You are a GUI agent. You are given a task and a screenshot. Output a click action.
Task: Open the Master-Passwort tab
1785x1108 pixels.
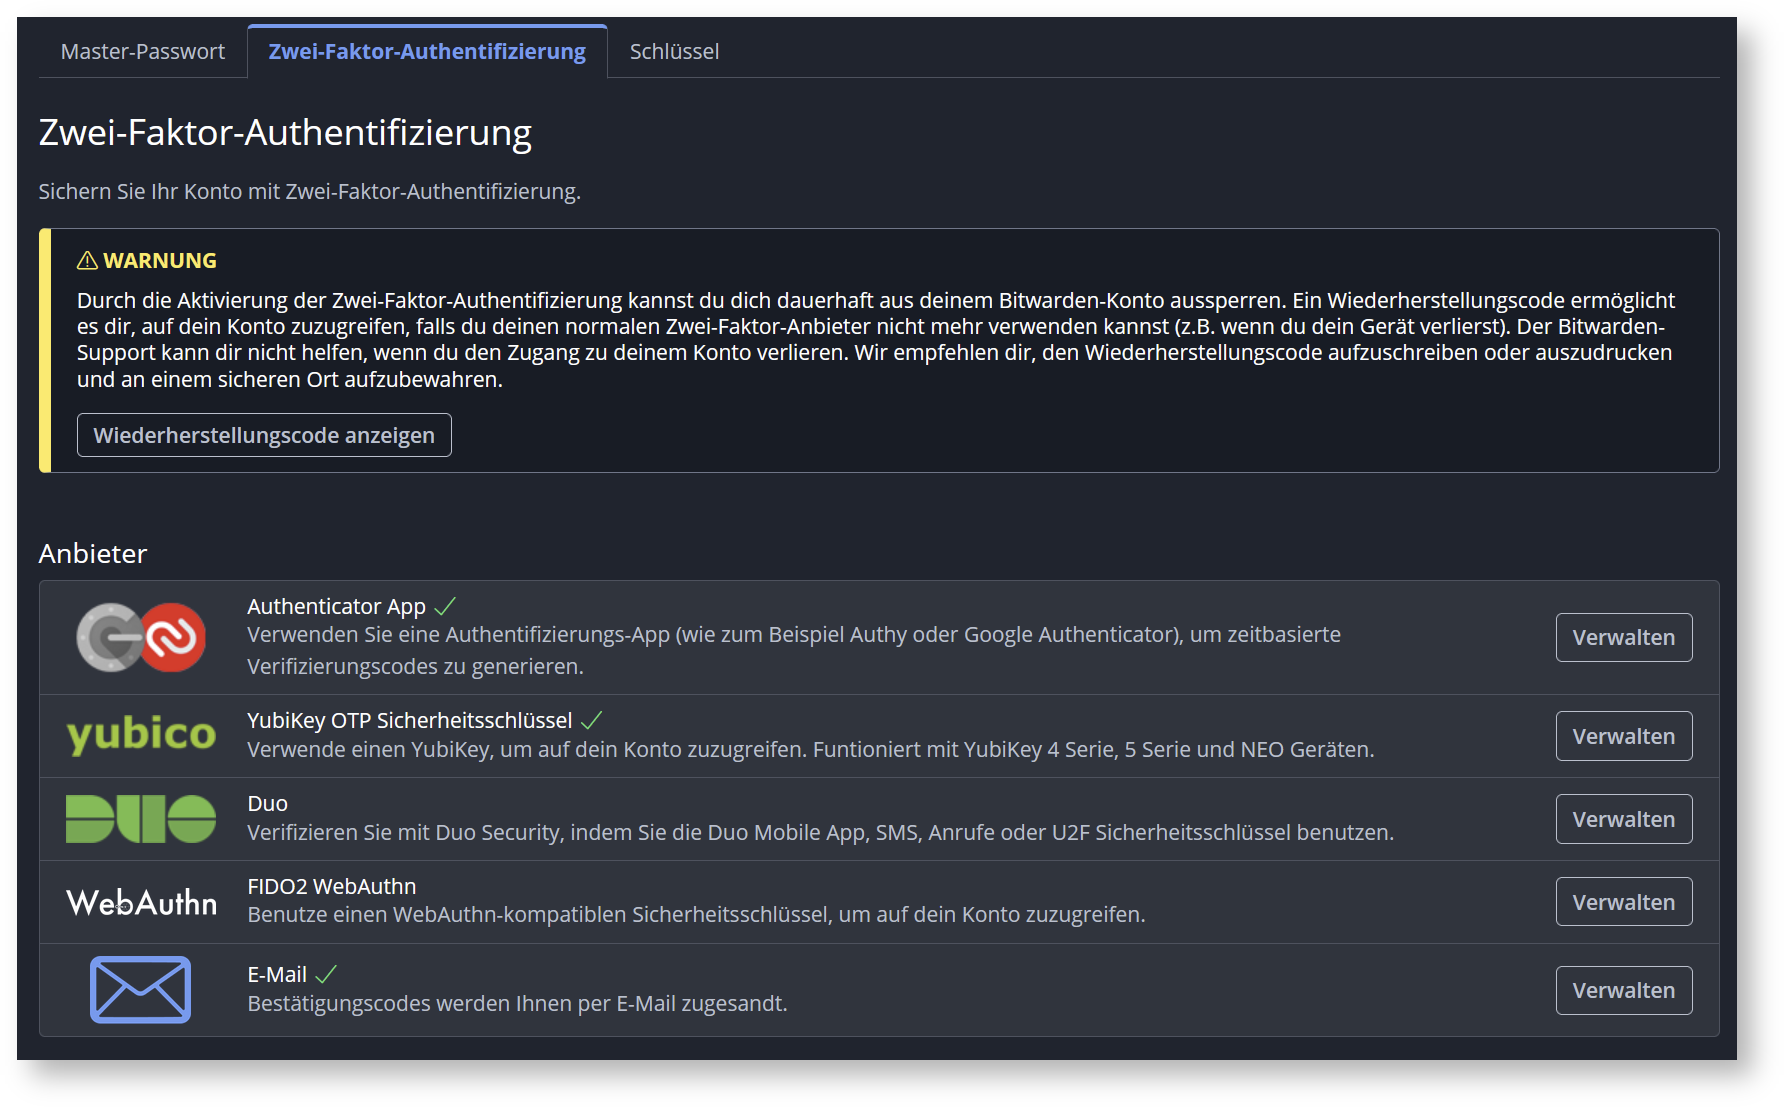(143, 52)
